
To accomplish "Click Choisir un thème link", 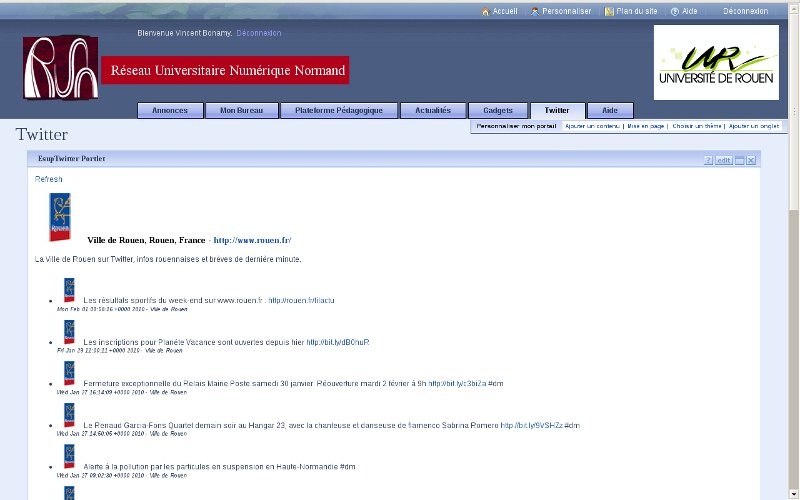I will [697, 127].
